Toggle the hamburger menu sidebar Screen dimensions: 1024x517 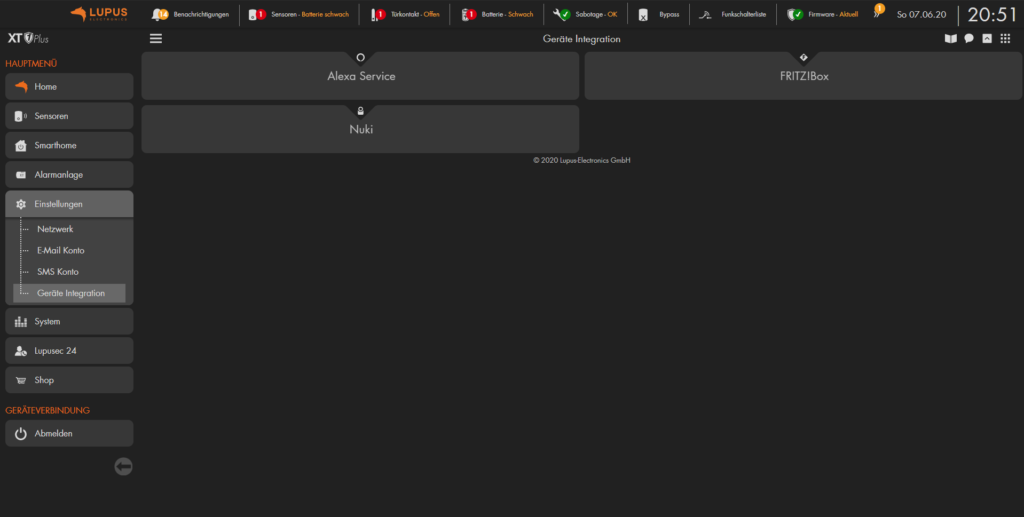(x=155, y=39)
